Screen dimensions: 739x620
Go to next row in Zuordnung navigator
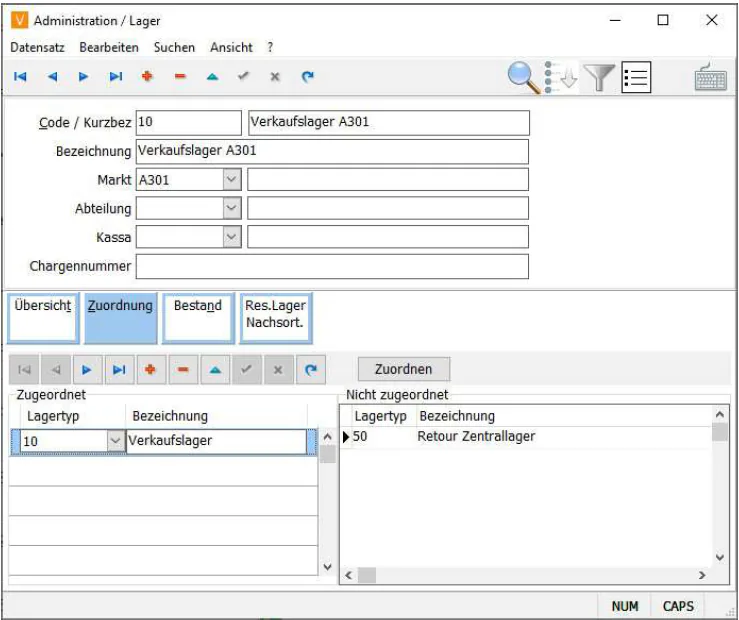87,370
